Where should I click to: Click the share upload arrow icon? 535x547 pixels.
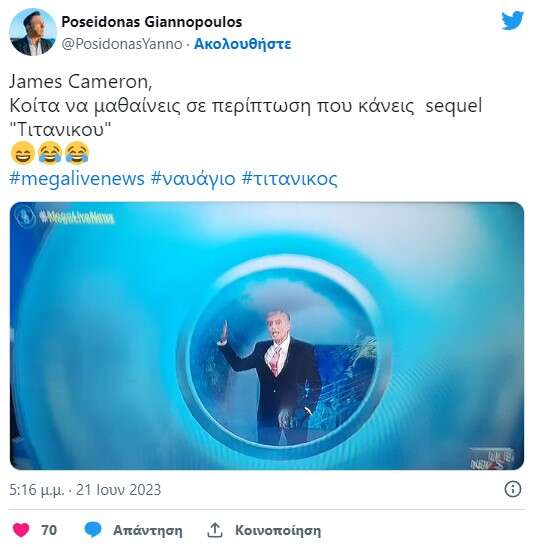pyautogui.click(x=215, y=530)
